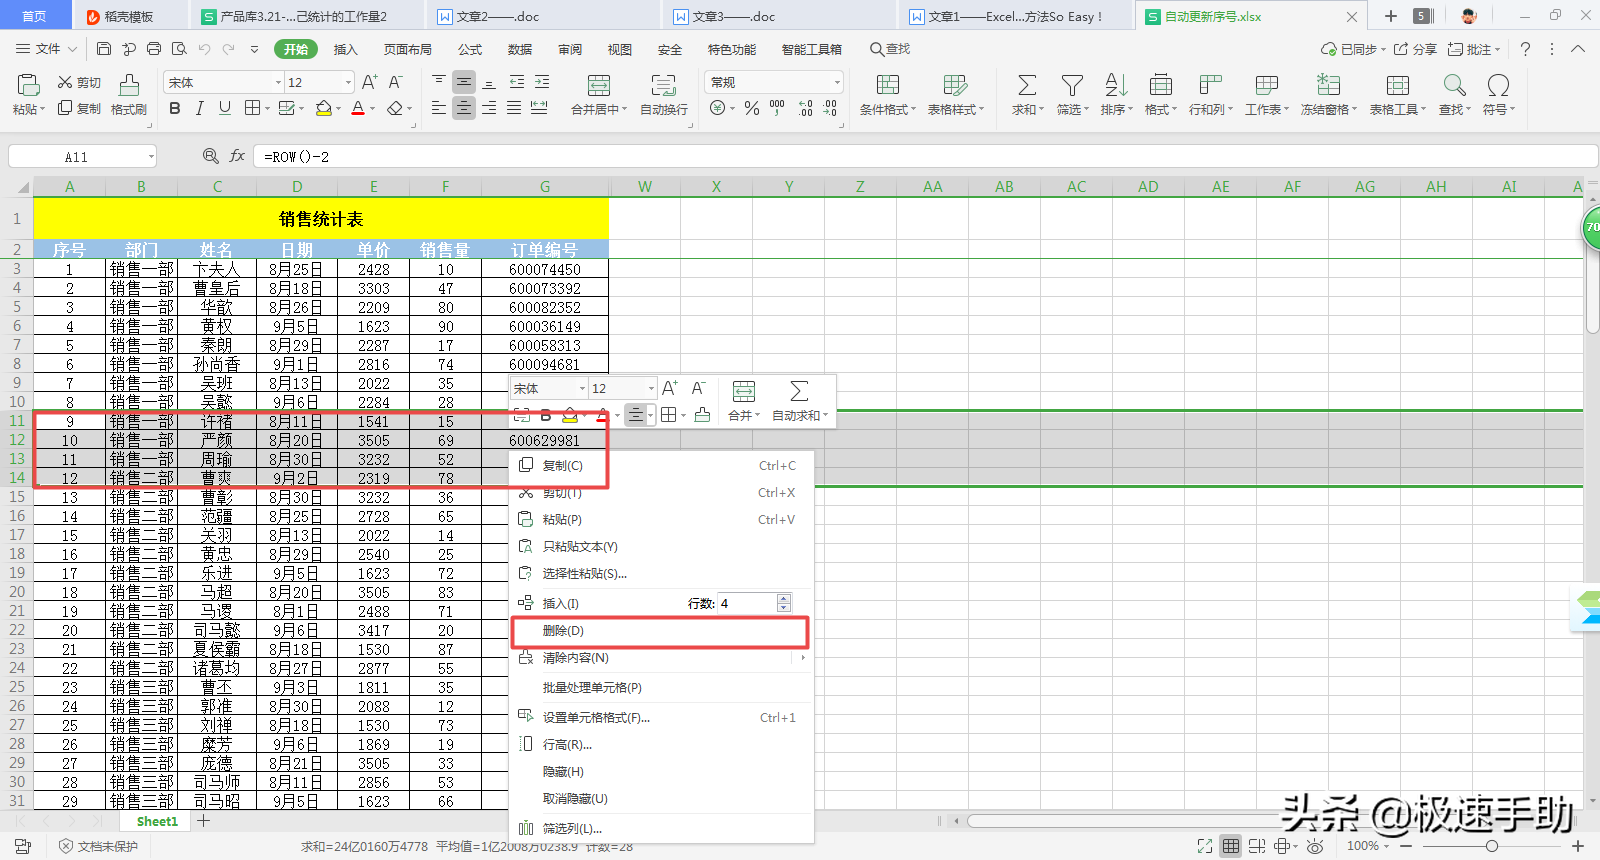Click the formula bar input showing =ROW()-2
The width and height of the screenshot is (1600, 860).
[925, 156]
